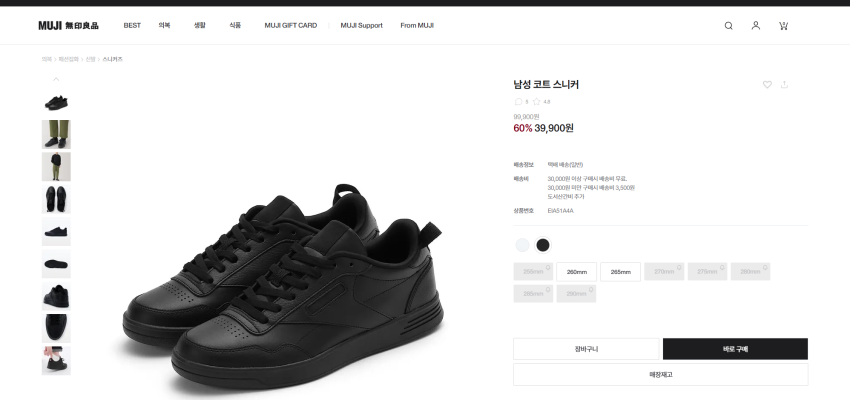Viewport: 850px width, 400px height.
Task: Select the 265mm size option
Action: click(x=620, y=271)
